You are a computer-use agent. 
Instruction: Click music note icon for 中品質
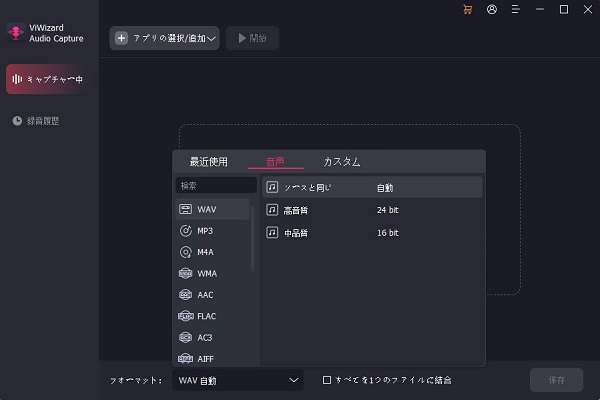272,232
